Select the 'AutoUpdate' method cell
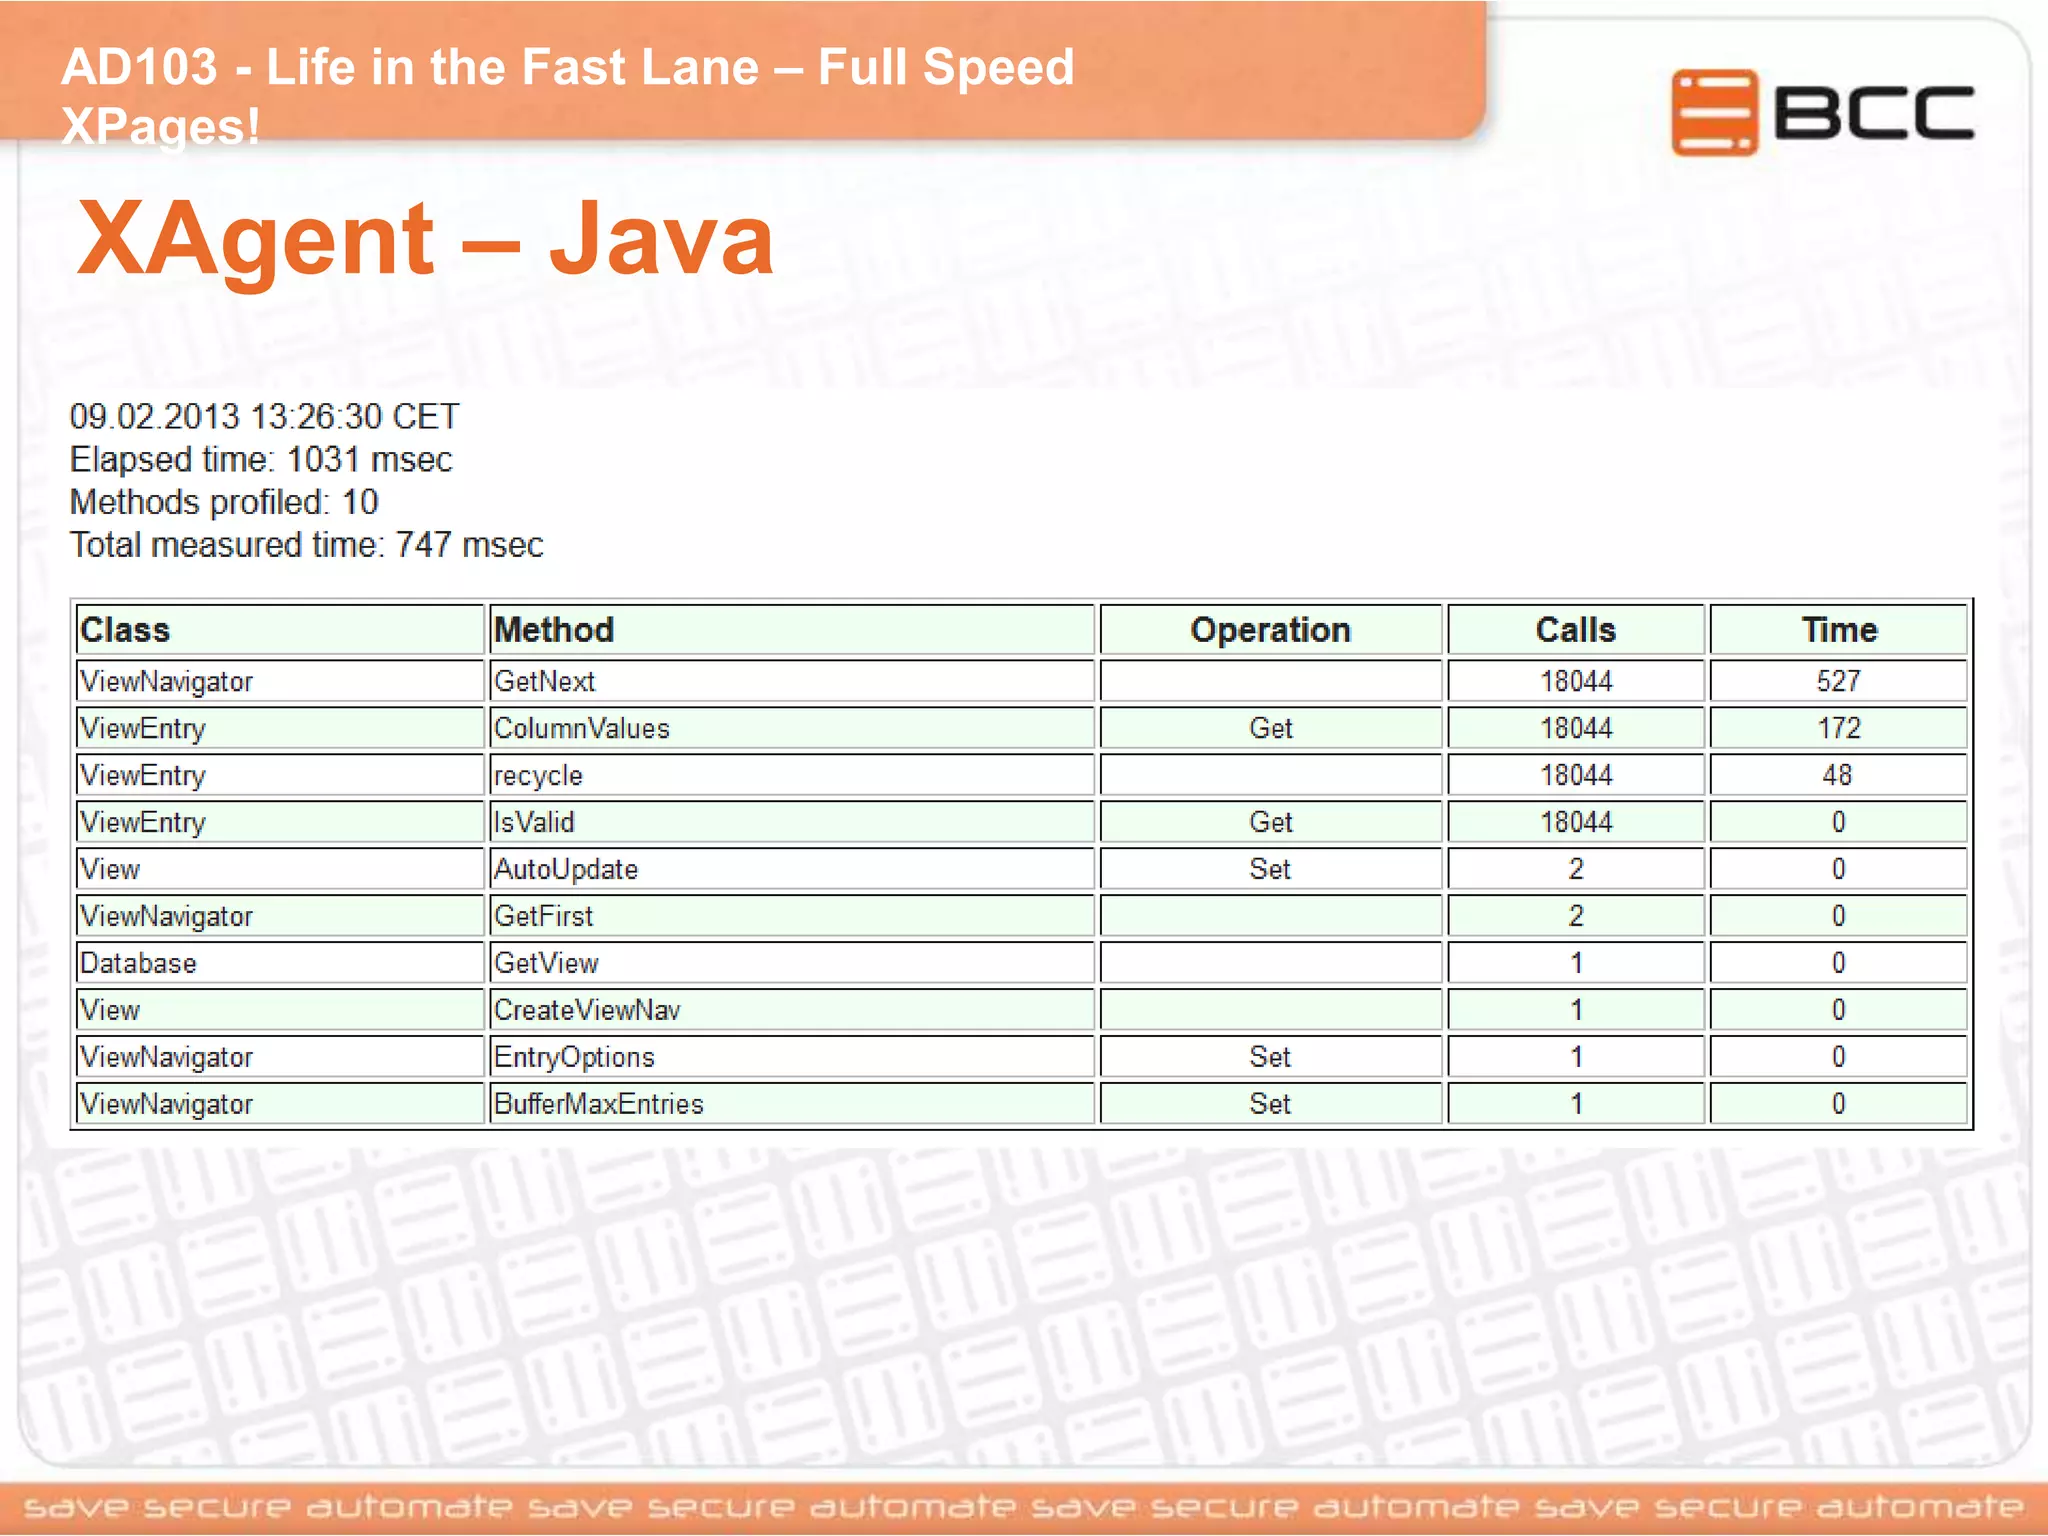This screenshot has height=1536, width=2048. (791, 869)
